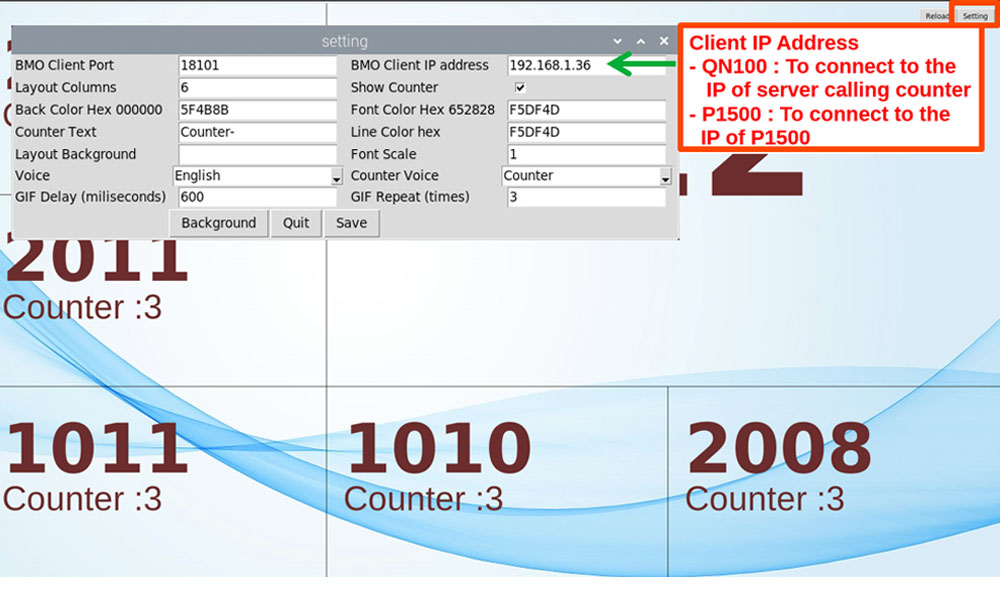
Task: Open the Voice dropdown showing English
Action: 258,176
